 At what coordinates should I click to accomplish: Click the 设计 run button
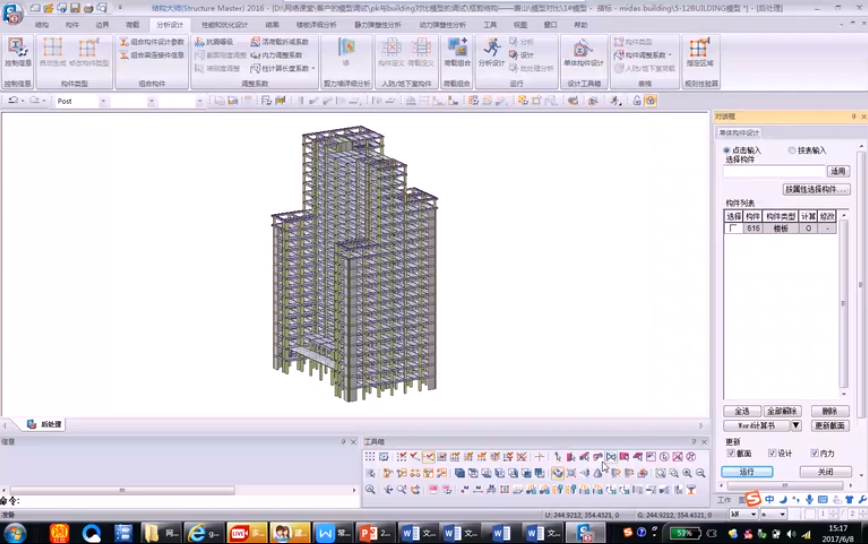pyautogui.click(x=521, y=55)
